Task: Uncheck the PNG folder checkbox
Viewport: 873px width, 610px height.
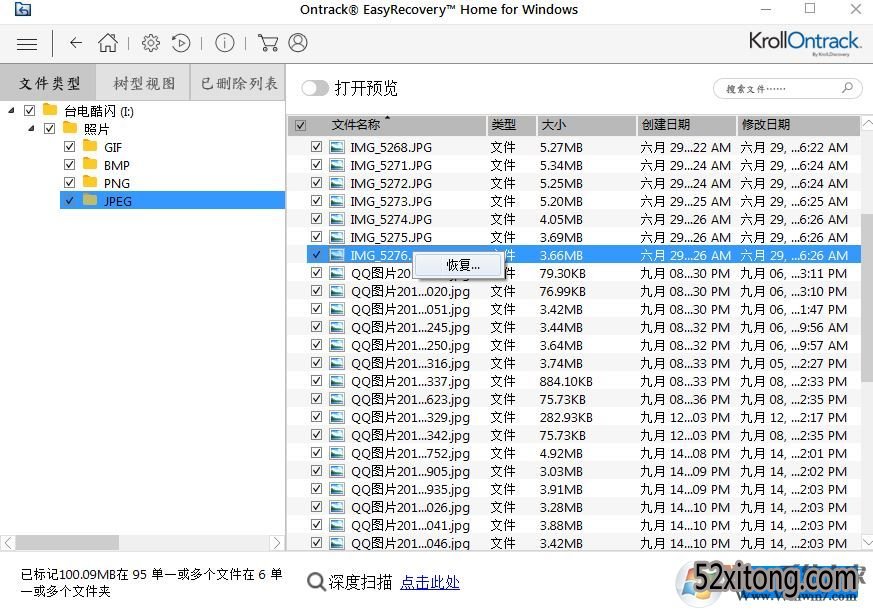Action: click(70, 183)
